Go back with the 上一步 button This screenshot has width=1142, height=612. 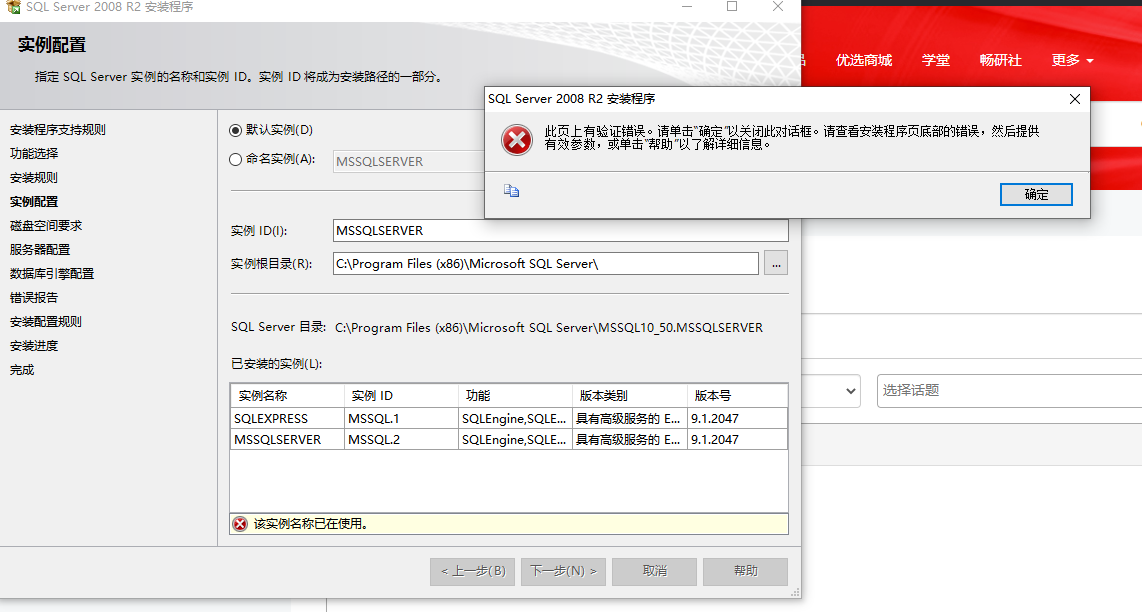pyautogui.click(x=473, y=571)
